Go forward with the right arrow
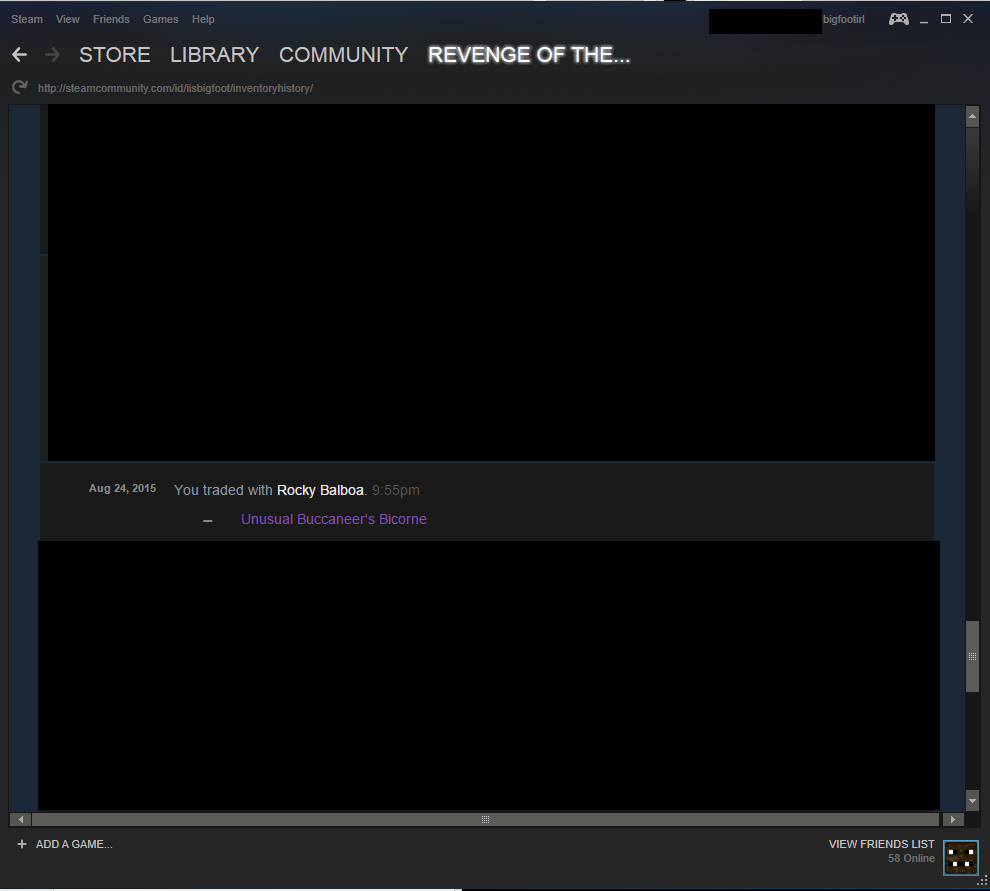Screen dimensions: 990x891 (x=53, y=55)
